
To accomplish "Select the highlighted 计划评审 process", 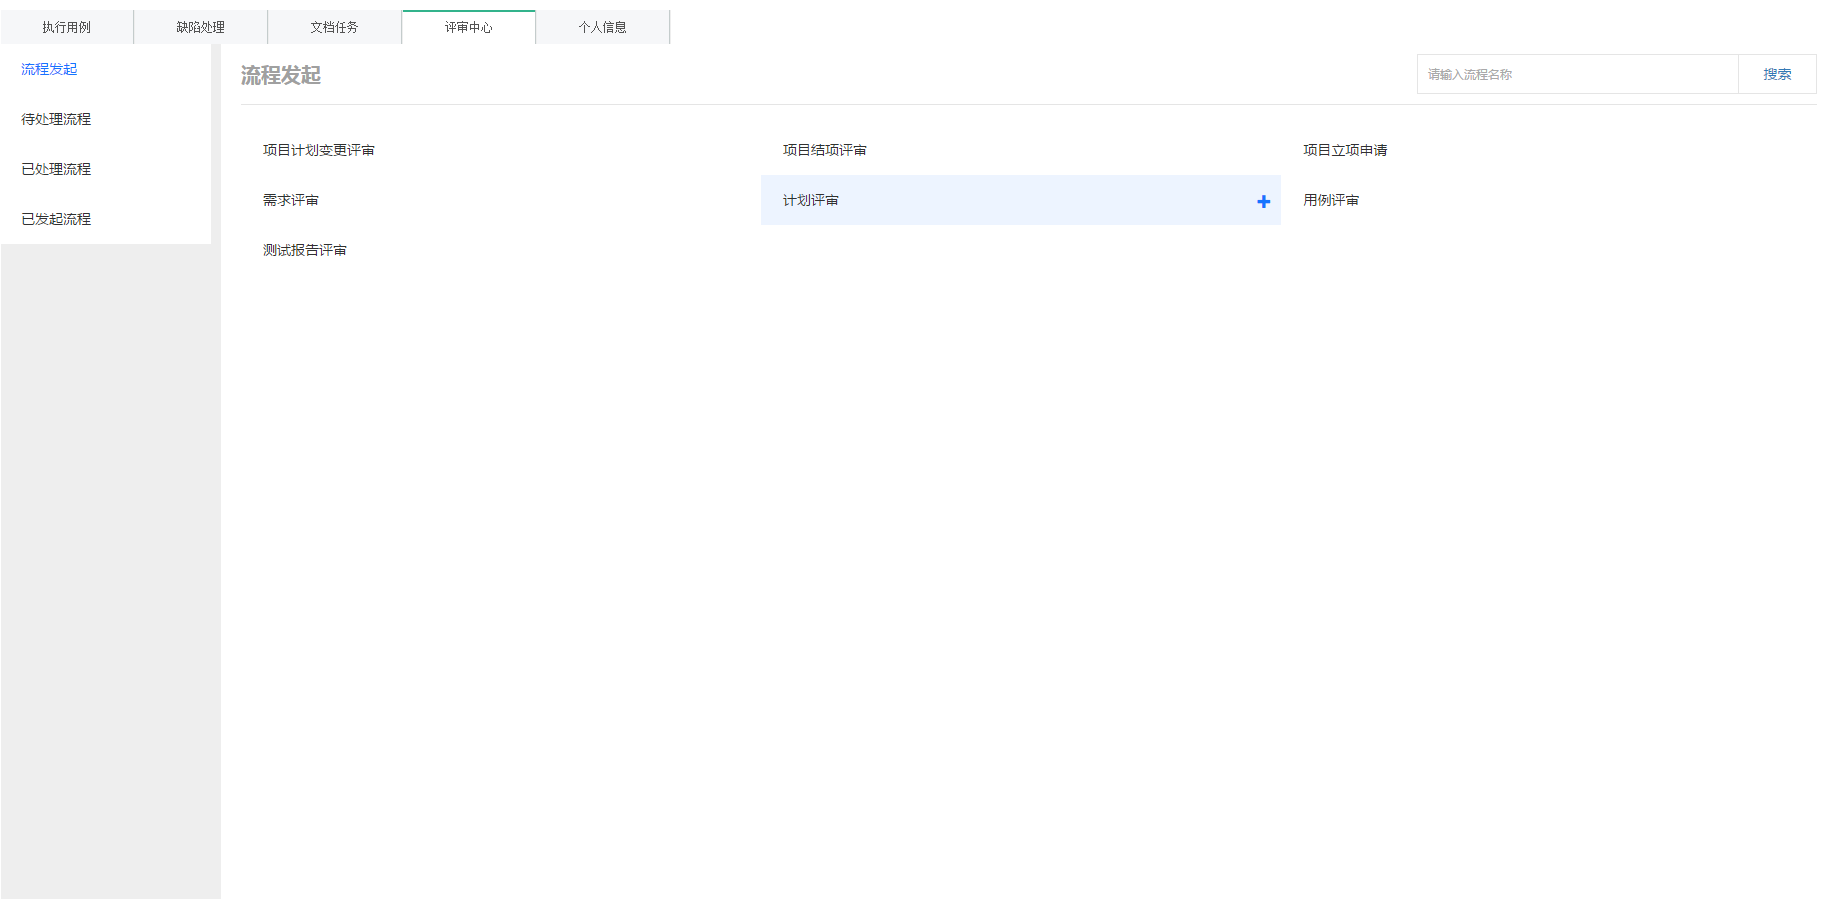I will tap(811, 200).
